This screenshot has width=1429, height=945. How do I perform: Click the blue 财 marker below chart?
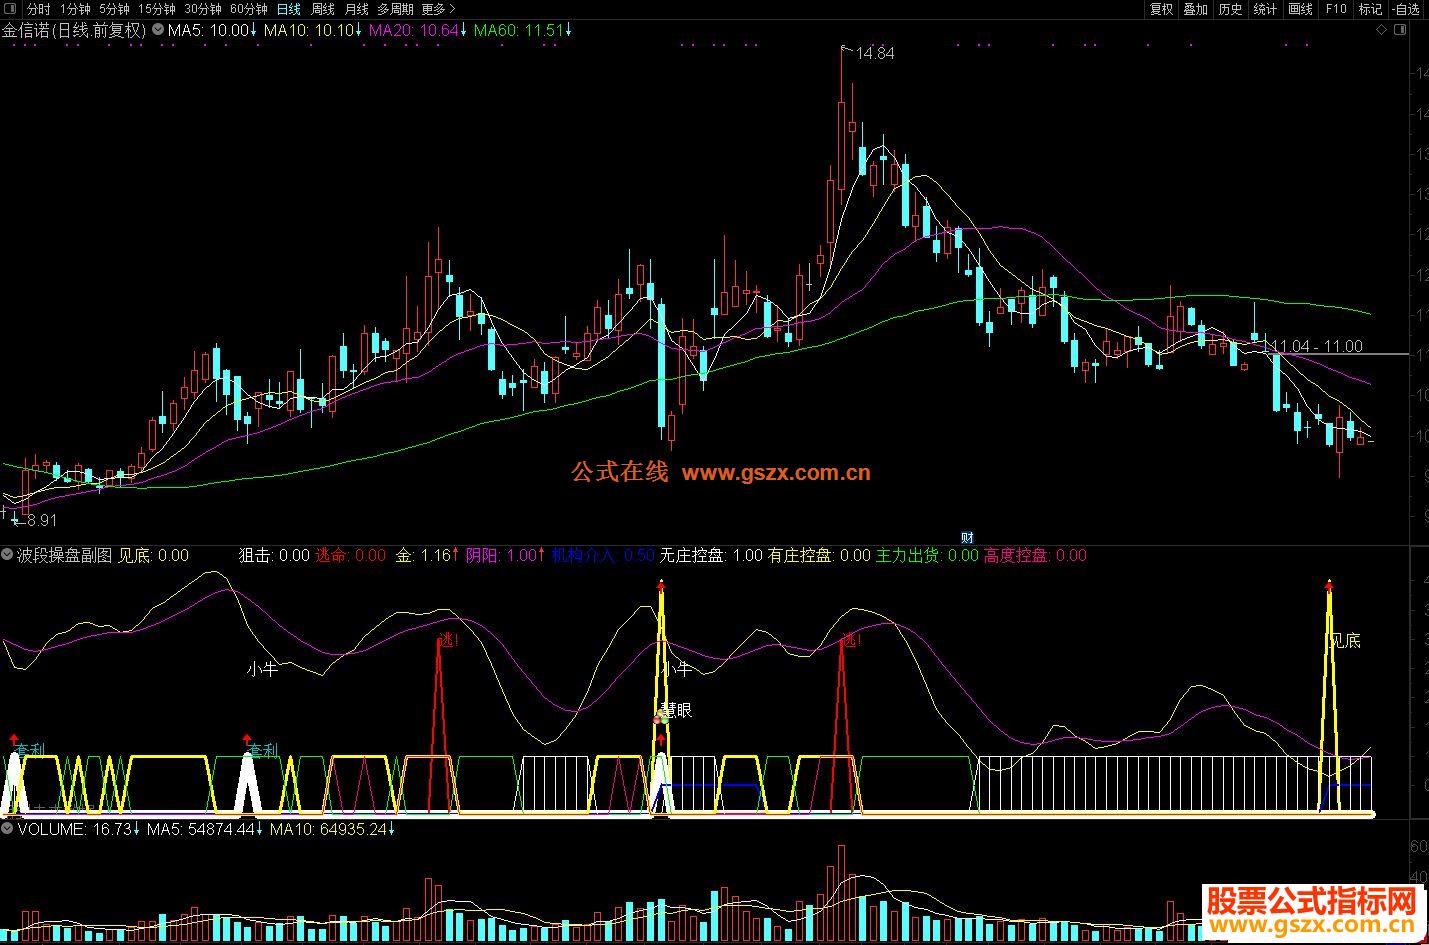(966, 537)
